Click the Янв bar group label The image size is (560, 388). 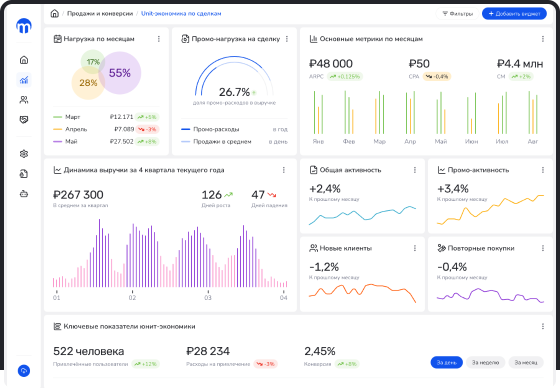(x=318, y=141)
